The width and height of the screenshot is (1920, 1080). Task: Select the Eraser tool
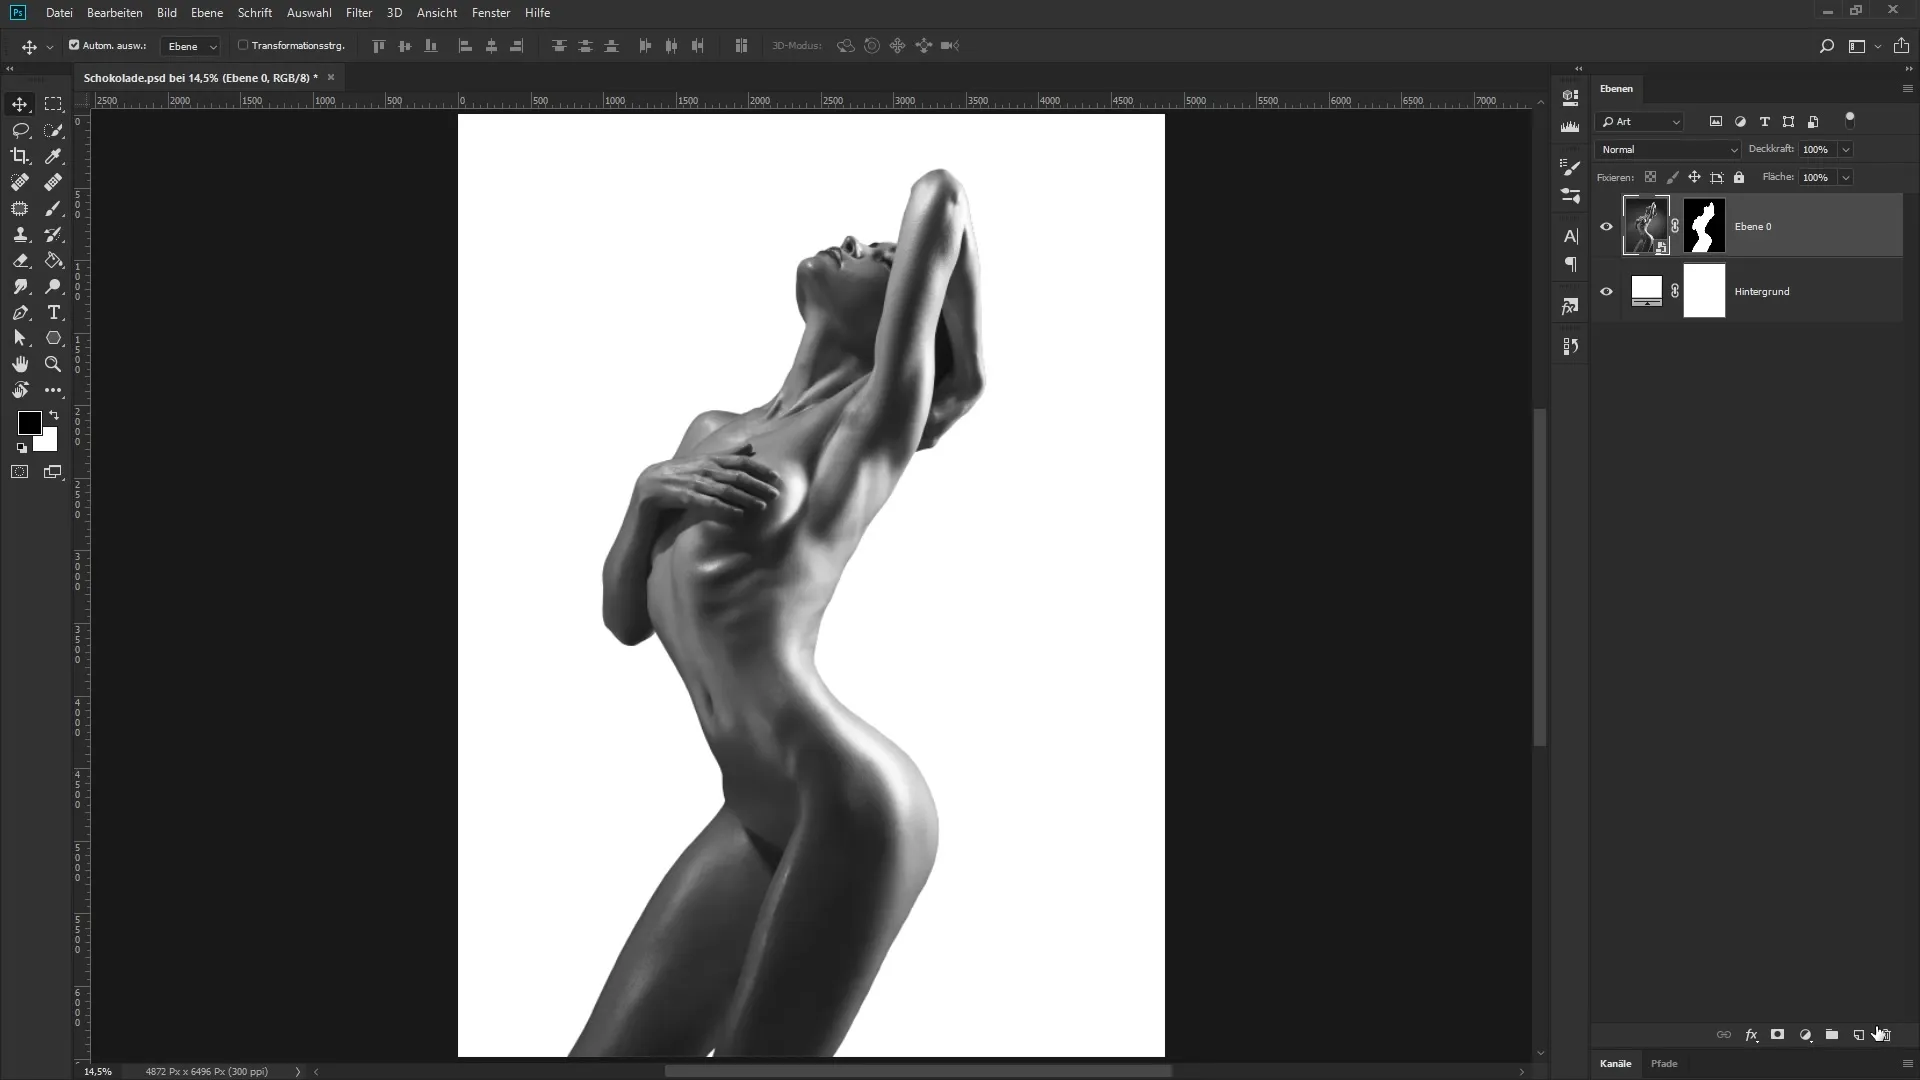pos(20,260)
